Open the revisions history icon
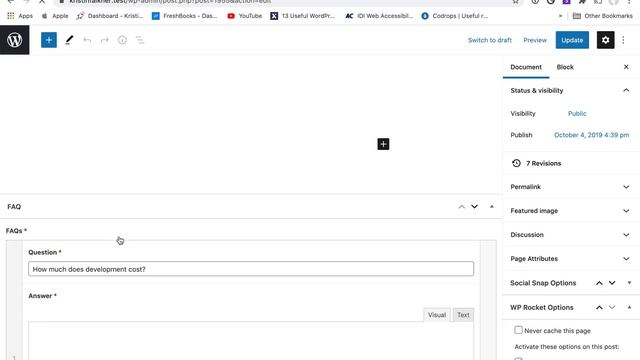640x360 pixels. [516, 163]
